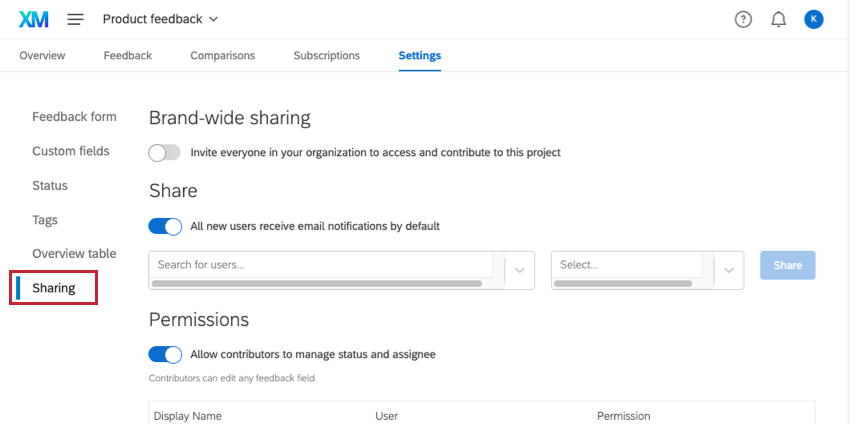Go to the Comparisons tab

coord(222,55)
